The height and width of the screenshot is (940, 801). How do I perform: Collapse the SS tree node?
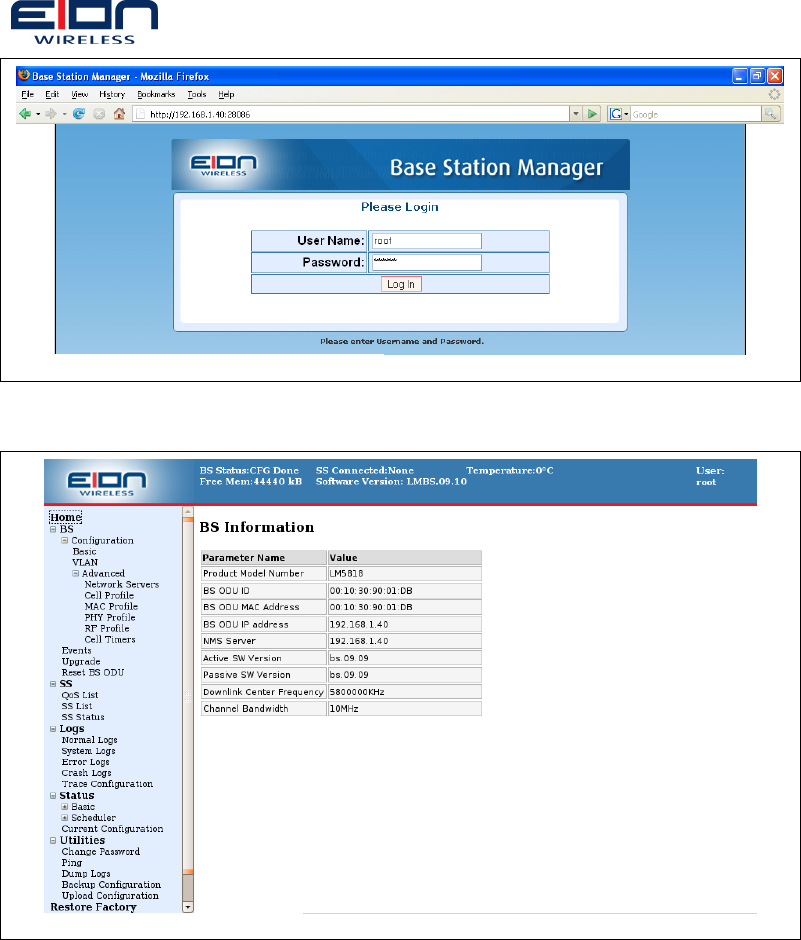[x=53, y=684]
